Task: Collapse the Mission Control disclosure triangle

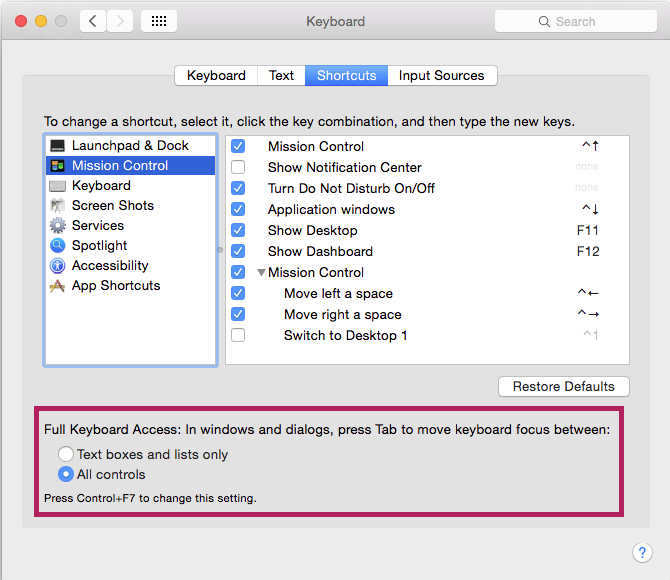Action: point(262,273)
